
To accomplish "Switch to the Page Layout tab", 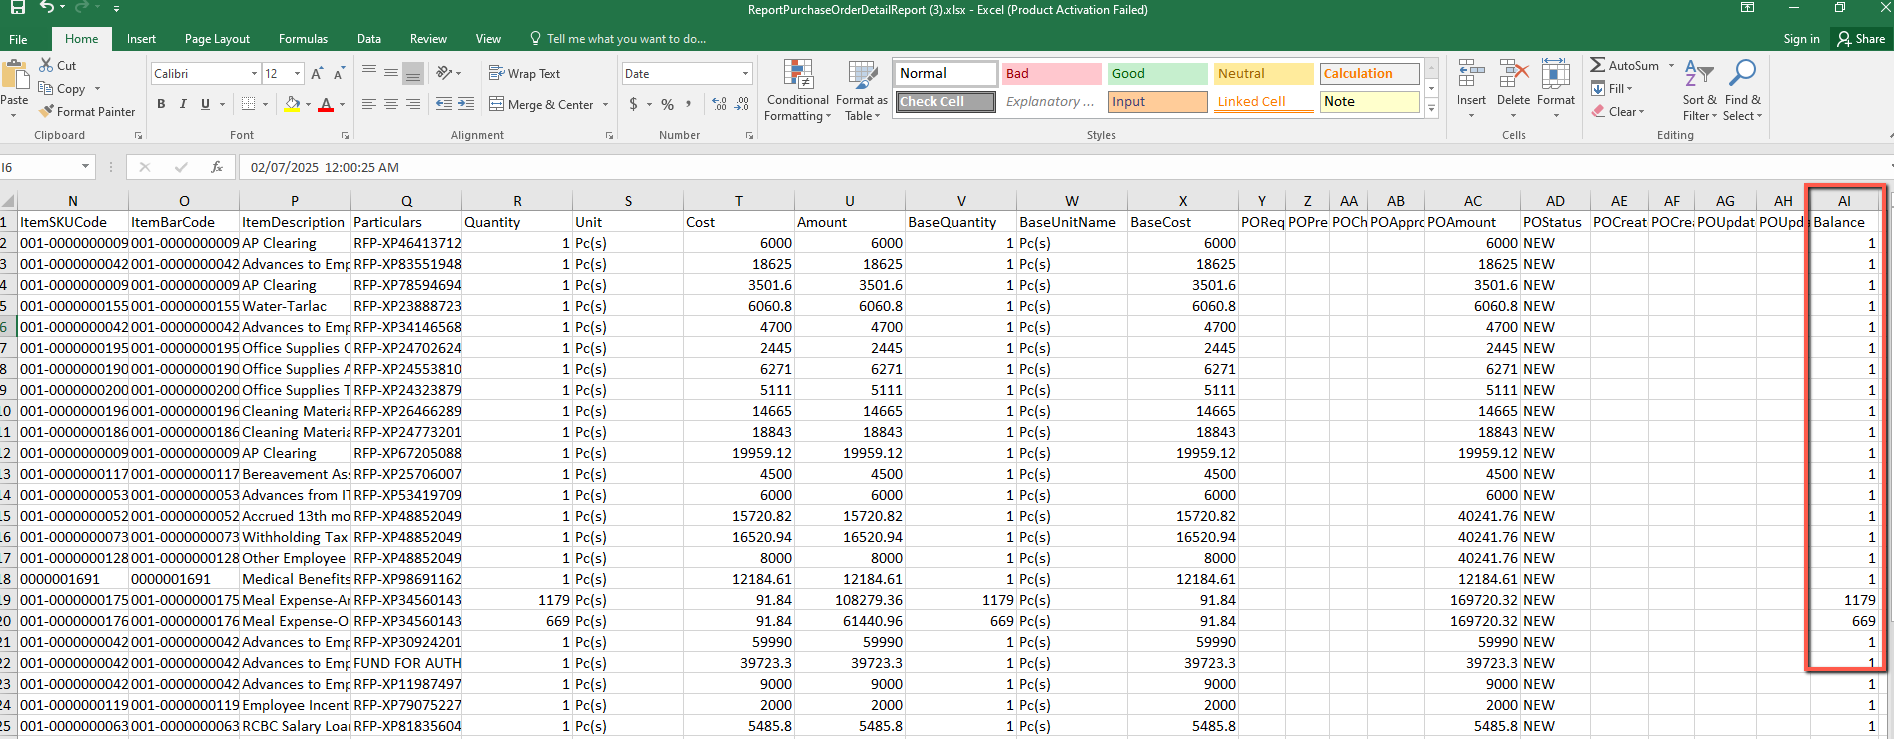I will click(x=217, y=39).
